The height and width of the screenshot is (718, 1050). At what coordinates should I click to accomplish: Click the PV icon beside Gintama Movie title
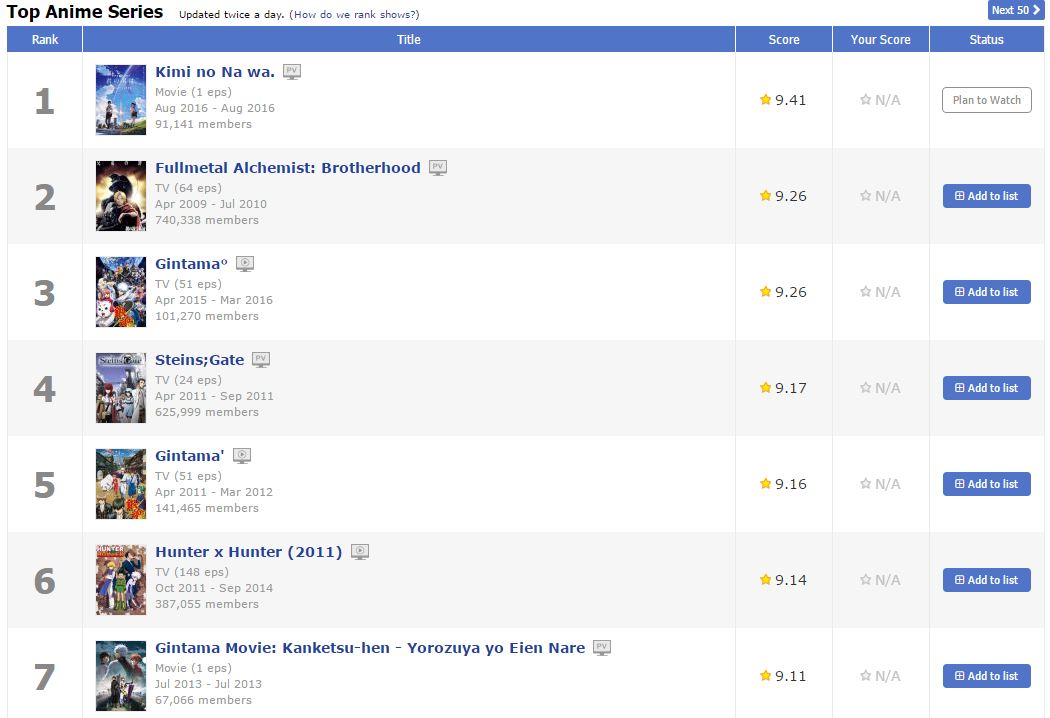coord(602,648)
